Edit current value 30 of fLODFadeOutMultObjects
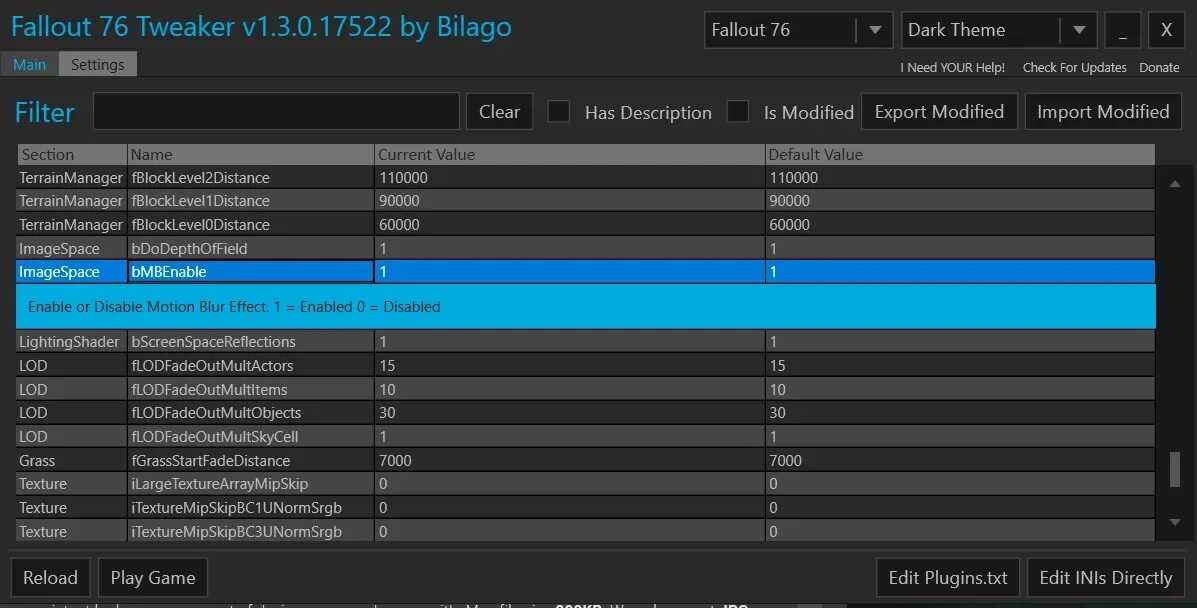The image size is (1197, 608). pyautogui.click(x=569, y=412)
